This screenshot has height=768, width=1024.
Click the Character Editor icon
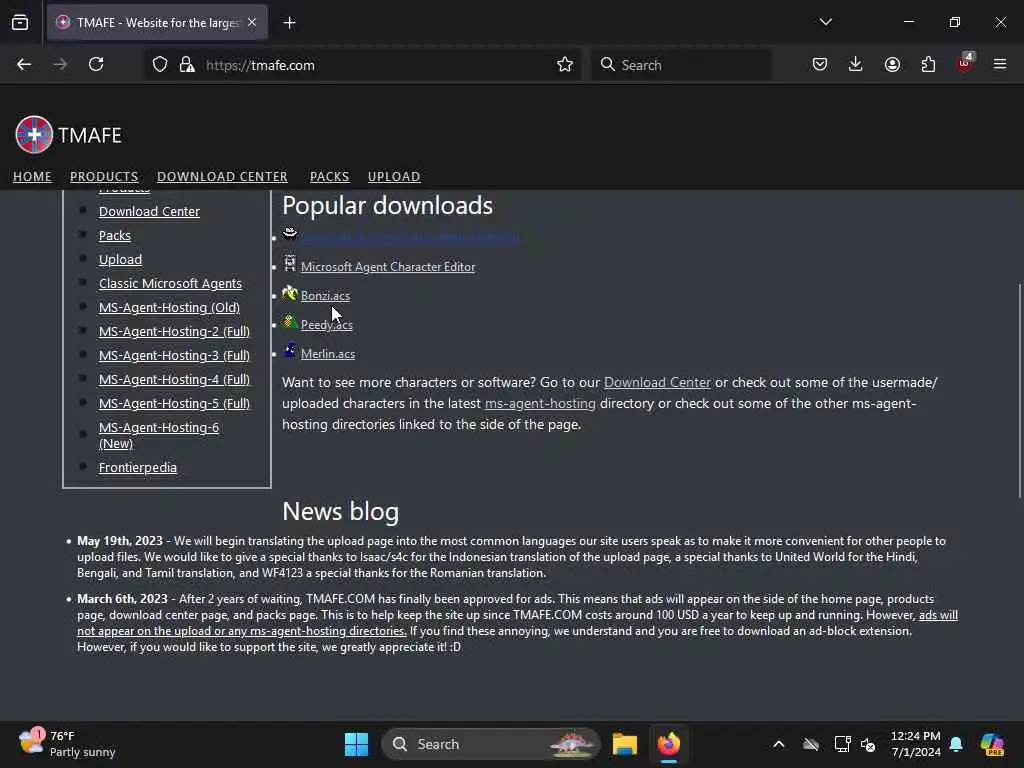(x=290, y=264)
